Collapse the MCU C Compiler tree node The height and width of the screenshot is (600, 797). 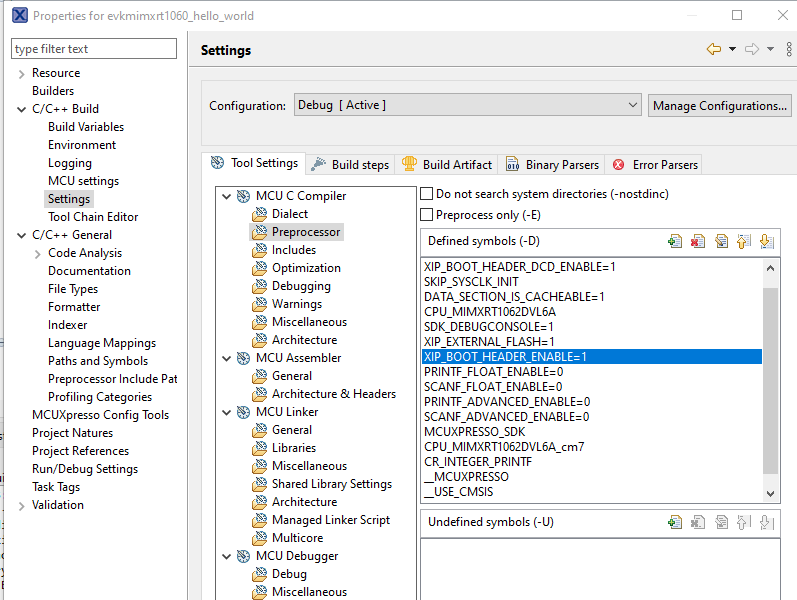tap(227, 196)
